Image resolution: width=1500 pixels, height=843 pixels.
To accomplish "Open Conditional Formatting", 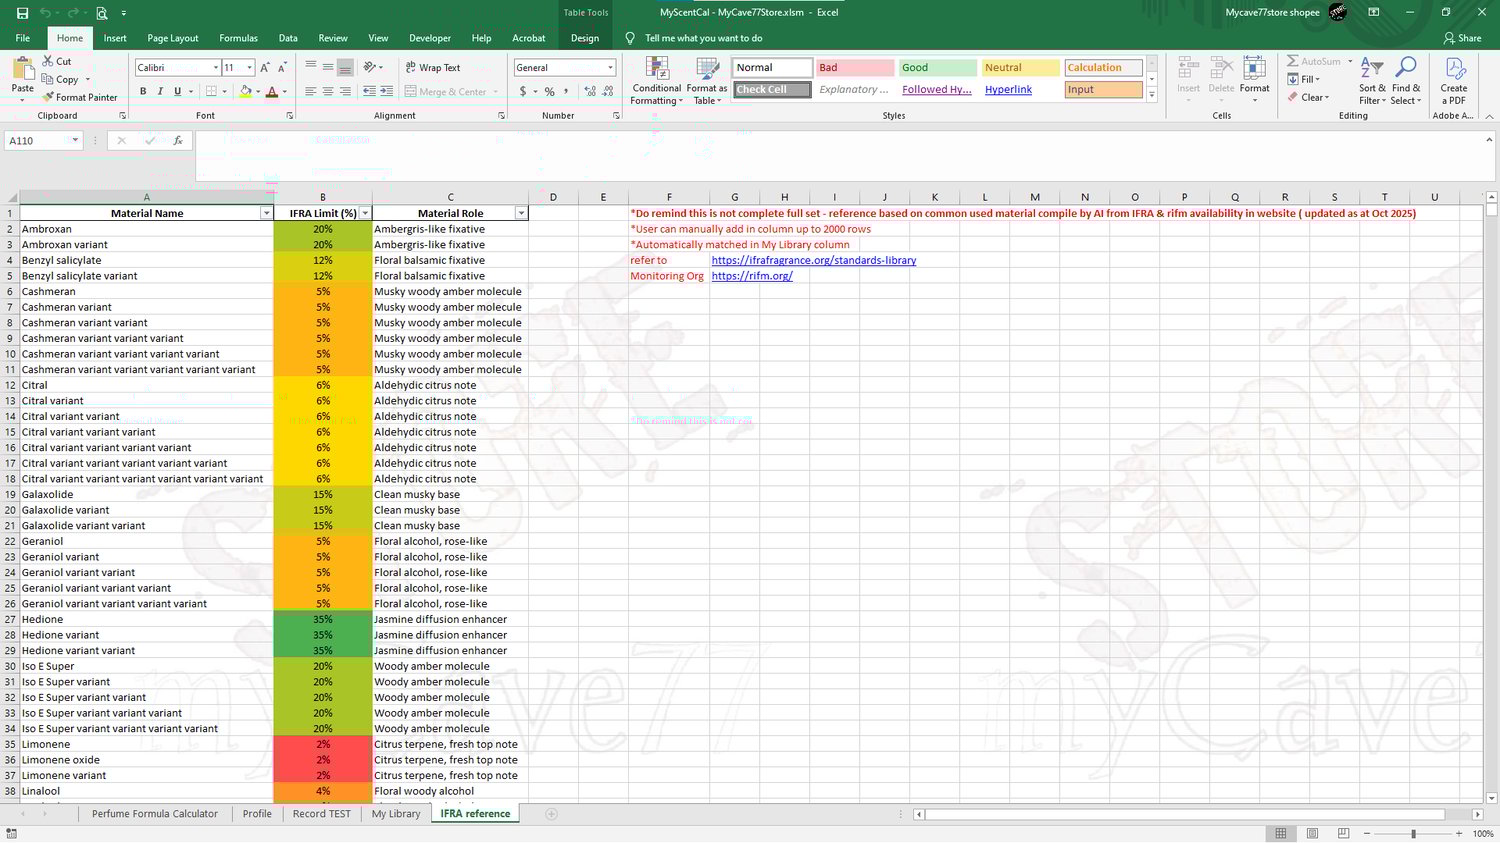I will click(657, 80).
